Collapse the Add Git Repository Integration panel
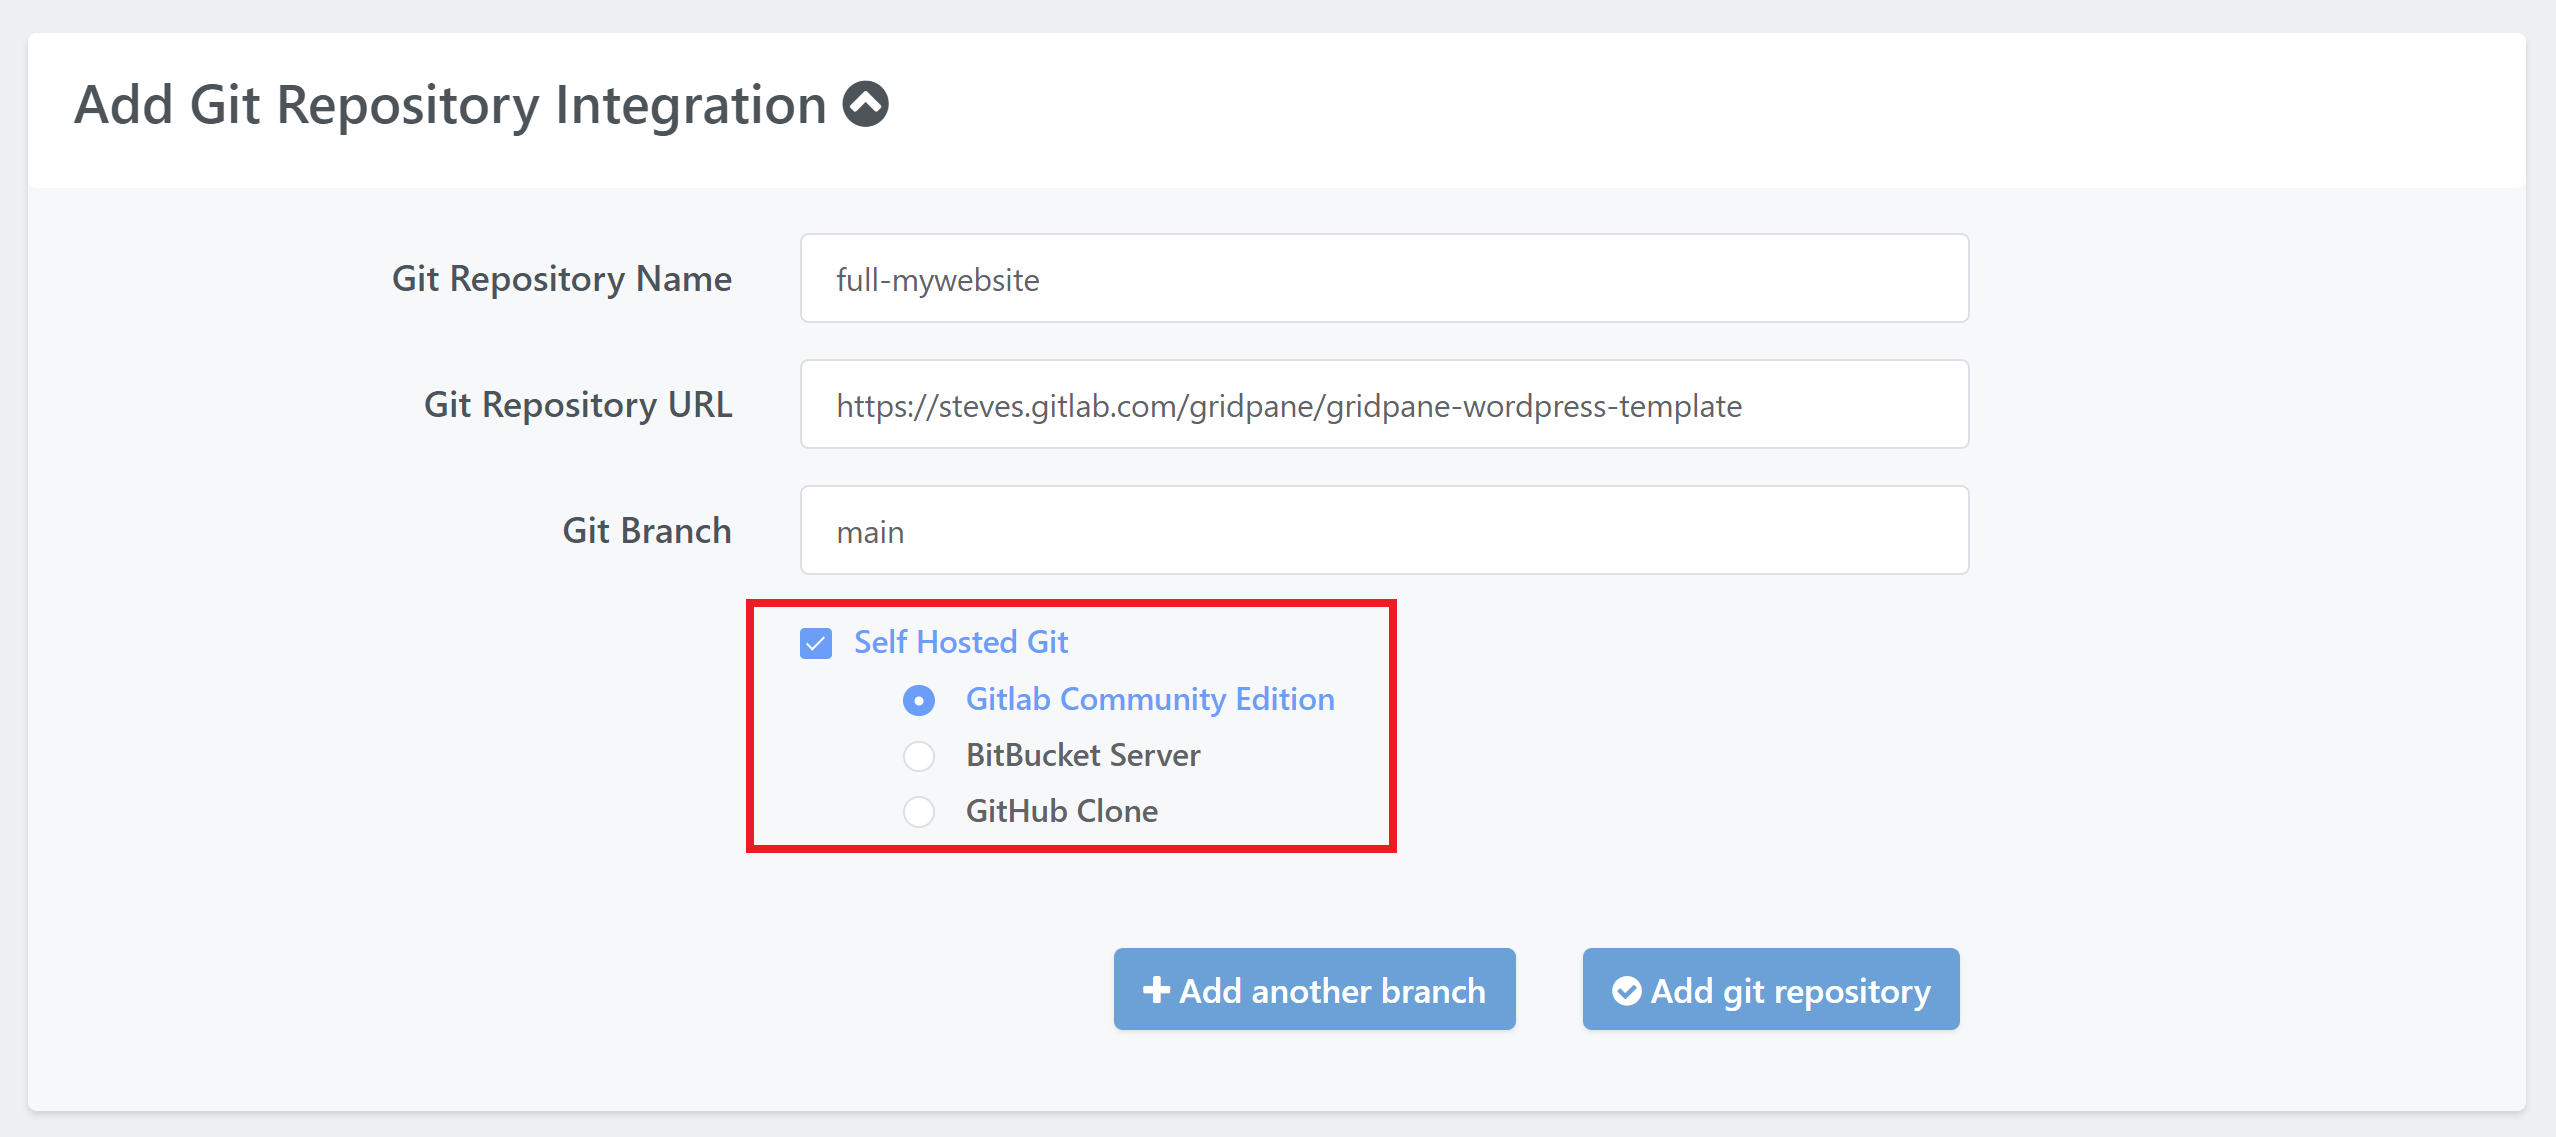Image resolution: width=2556 pixels, height=1137 pixels. coord(865,104)
